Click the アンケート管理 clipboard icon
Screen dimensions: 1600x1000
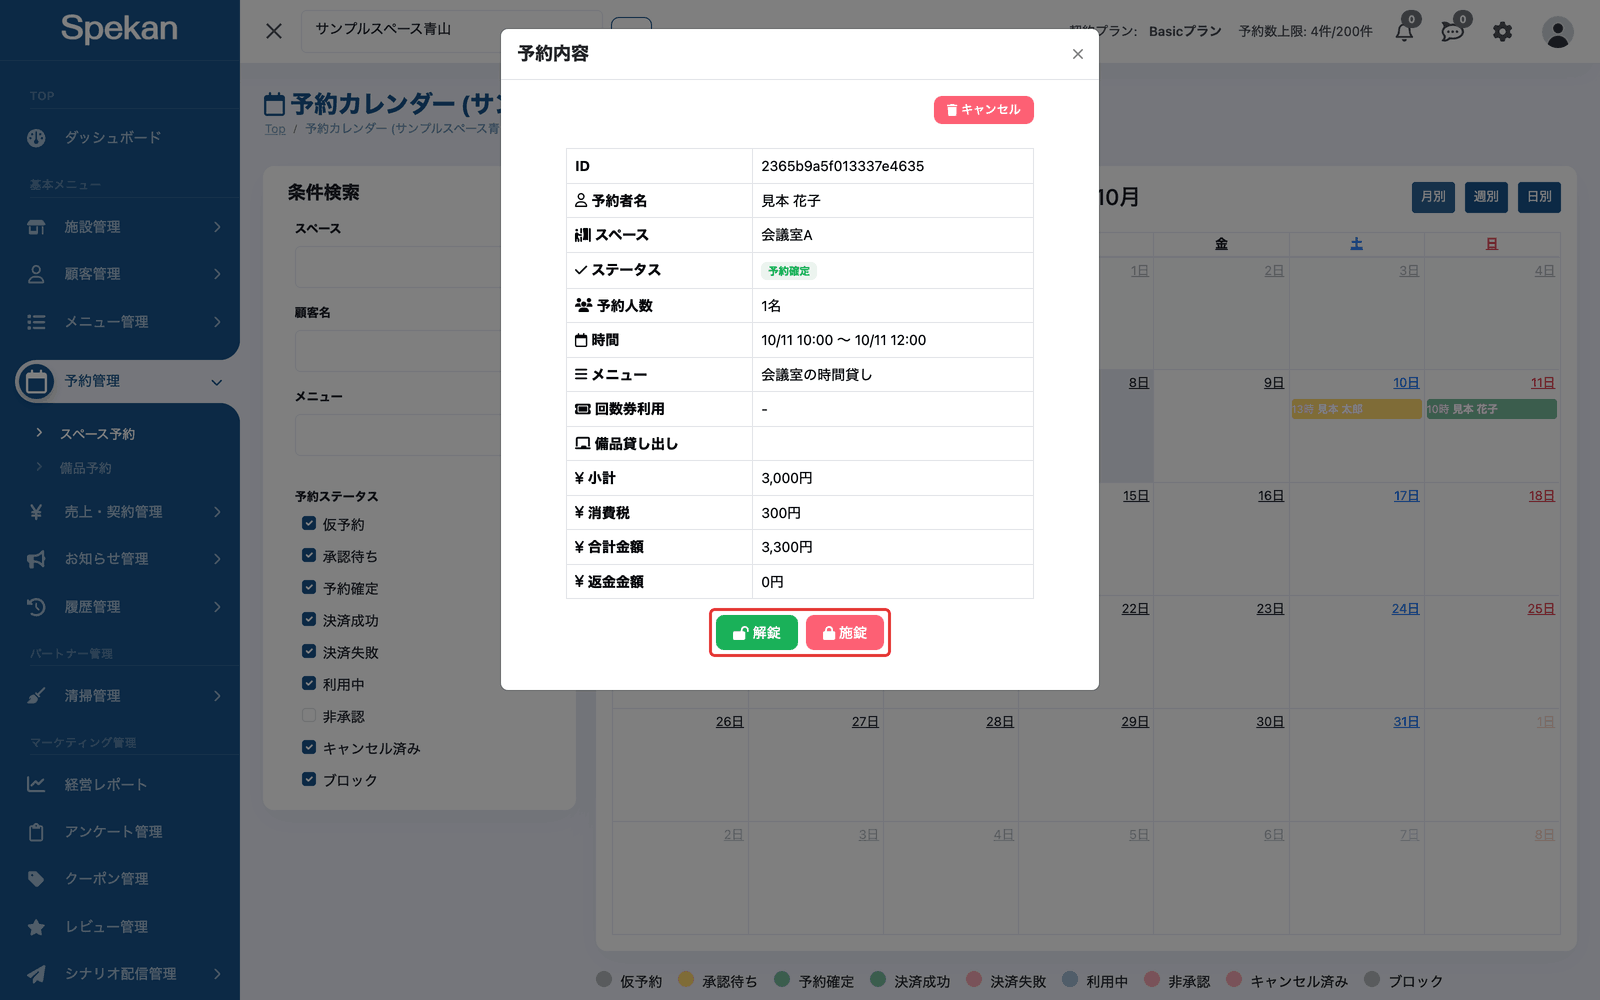pos(36,832)
